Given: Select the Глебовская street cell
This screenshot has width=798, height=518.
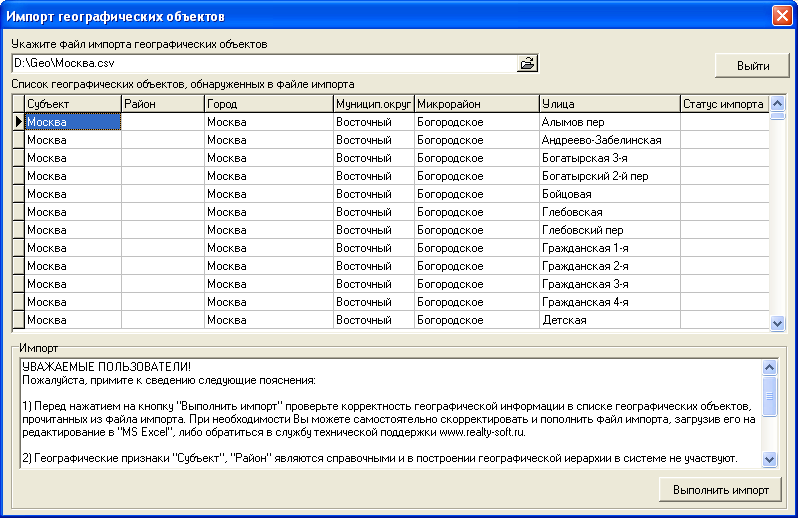Looking at the screenshot, I should (610, 212).
